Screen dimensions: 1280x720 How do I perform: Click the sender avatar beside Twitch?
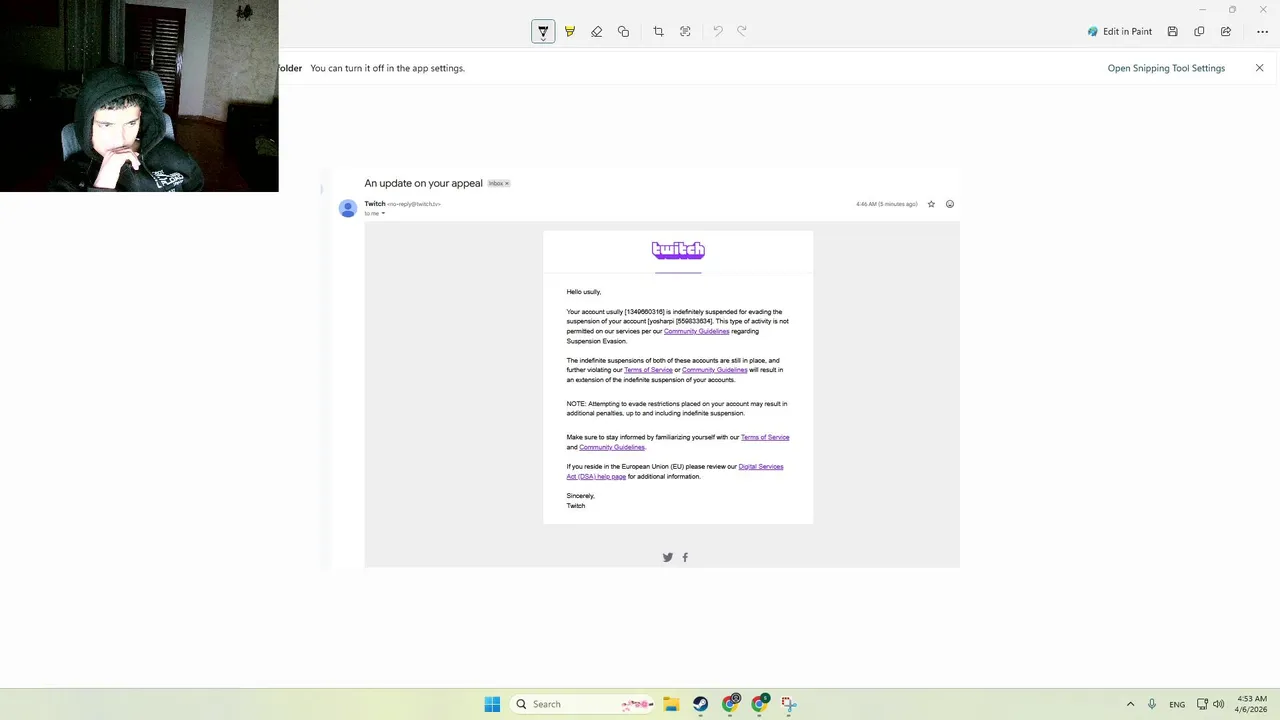(x=348, y=208)
